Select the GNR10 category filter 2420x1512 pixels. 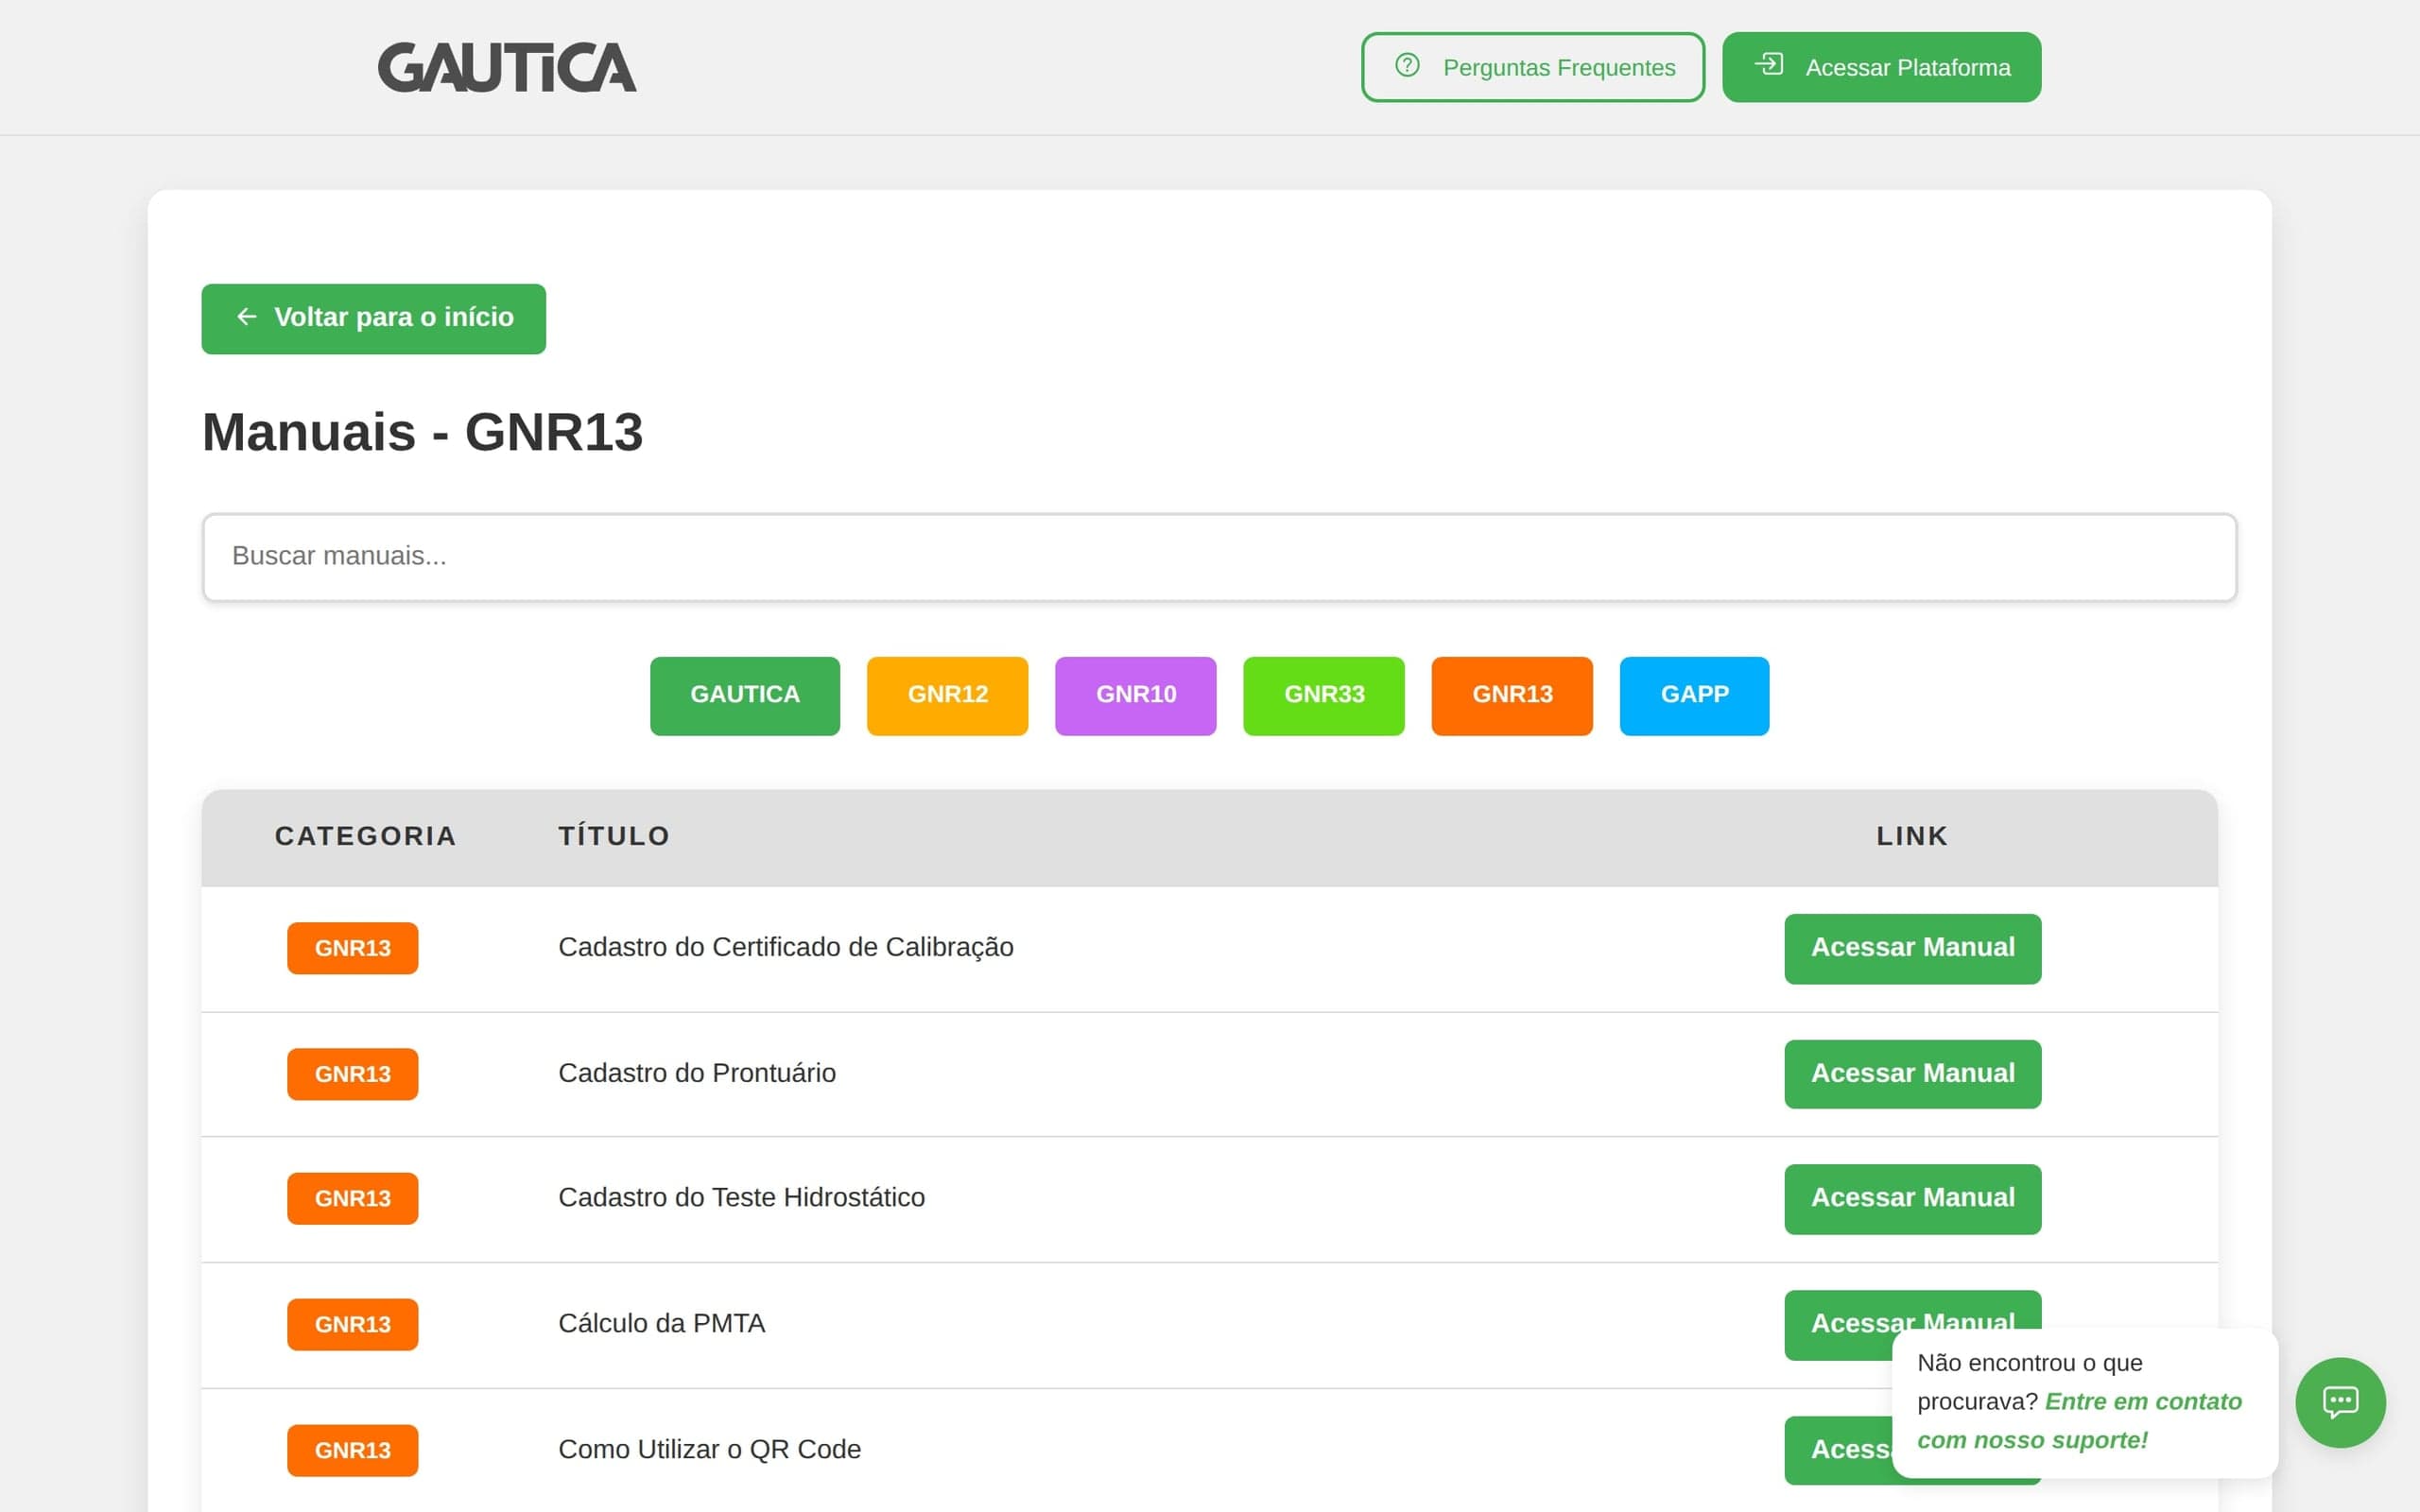tap(1135, 696)
